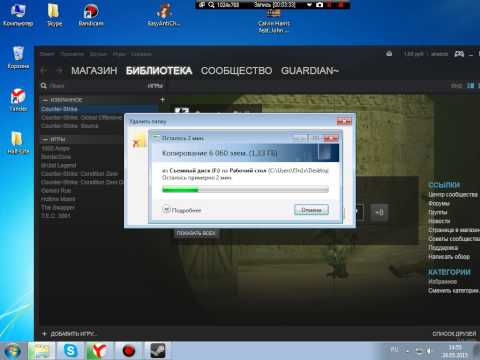Open the Half-Life folder on the desktop
The height and width of the screenshot is (360, 480).
click(18, 143)
